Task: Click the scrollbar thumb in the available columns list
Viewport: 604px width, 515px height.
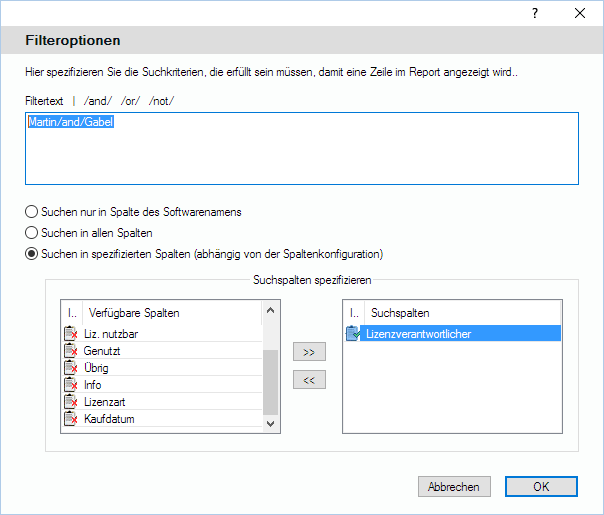Action: point(270,382)
